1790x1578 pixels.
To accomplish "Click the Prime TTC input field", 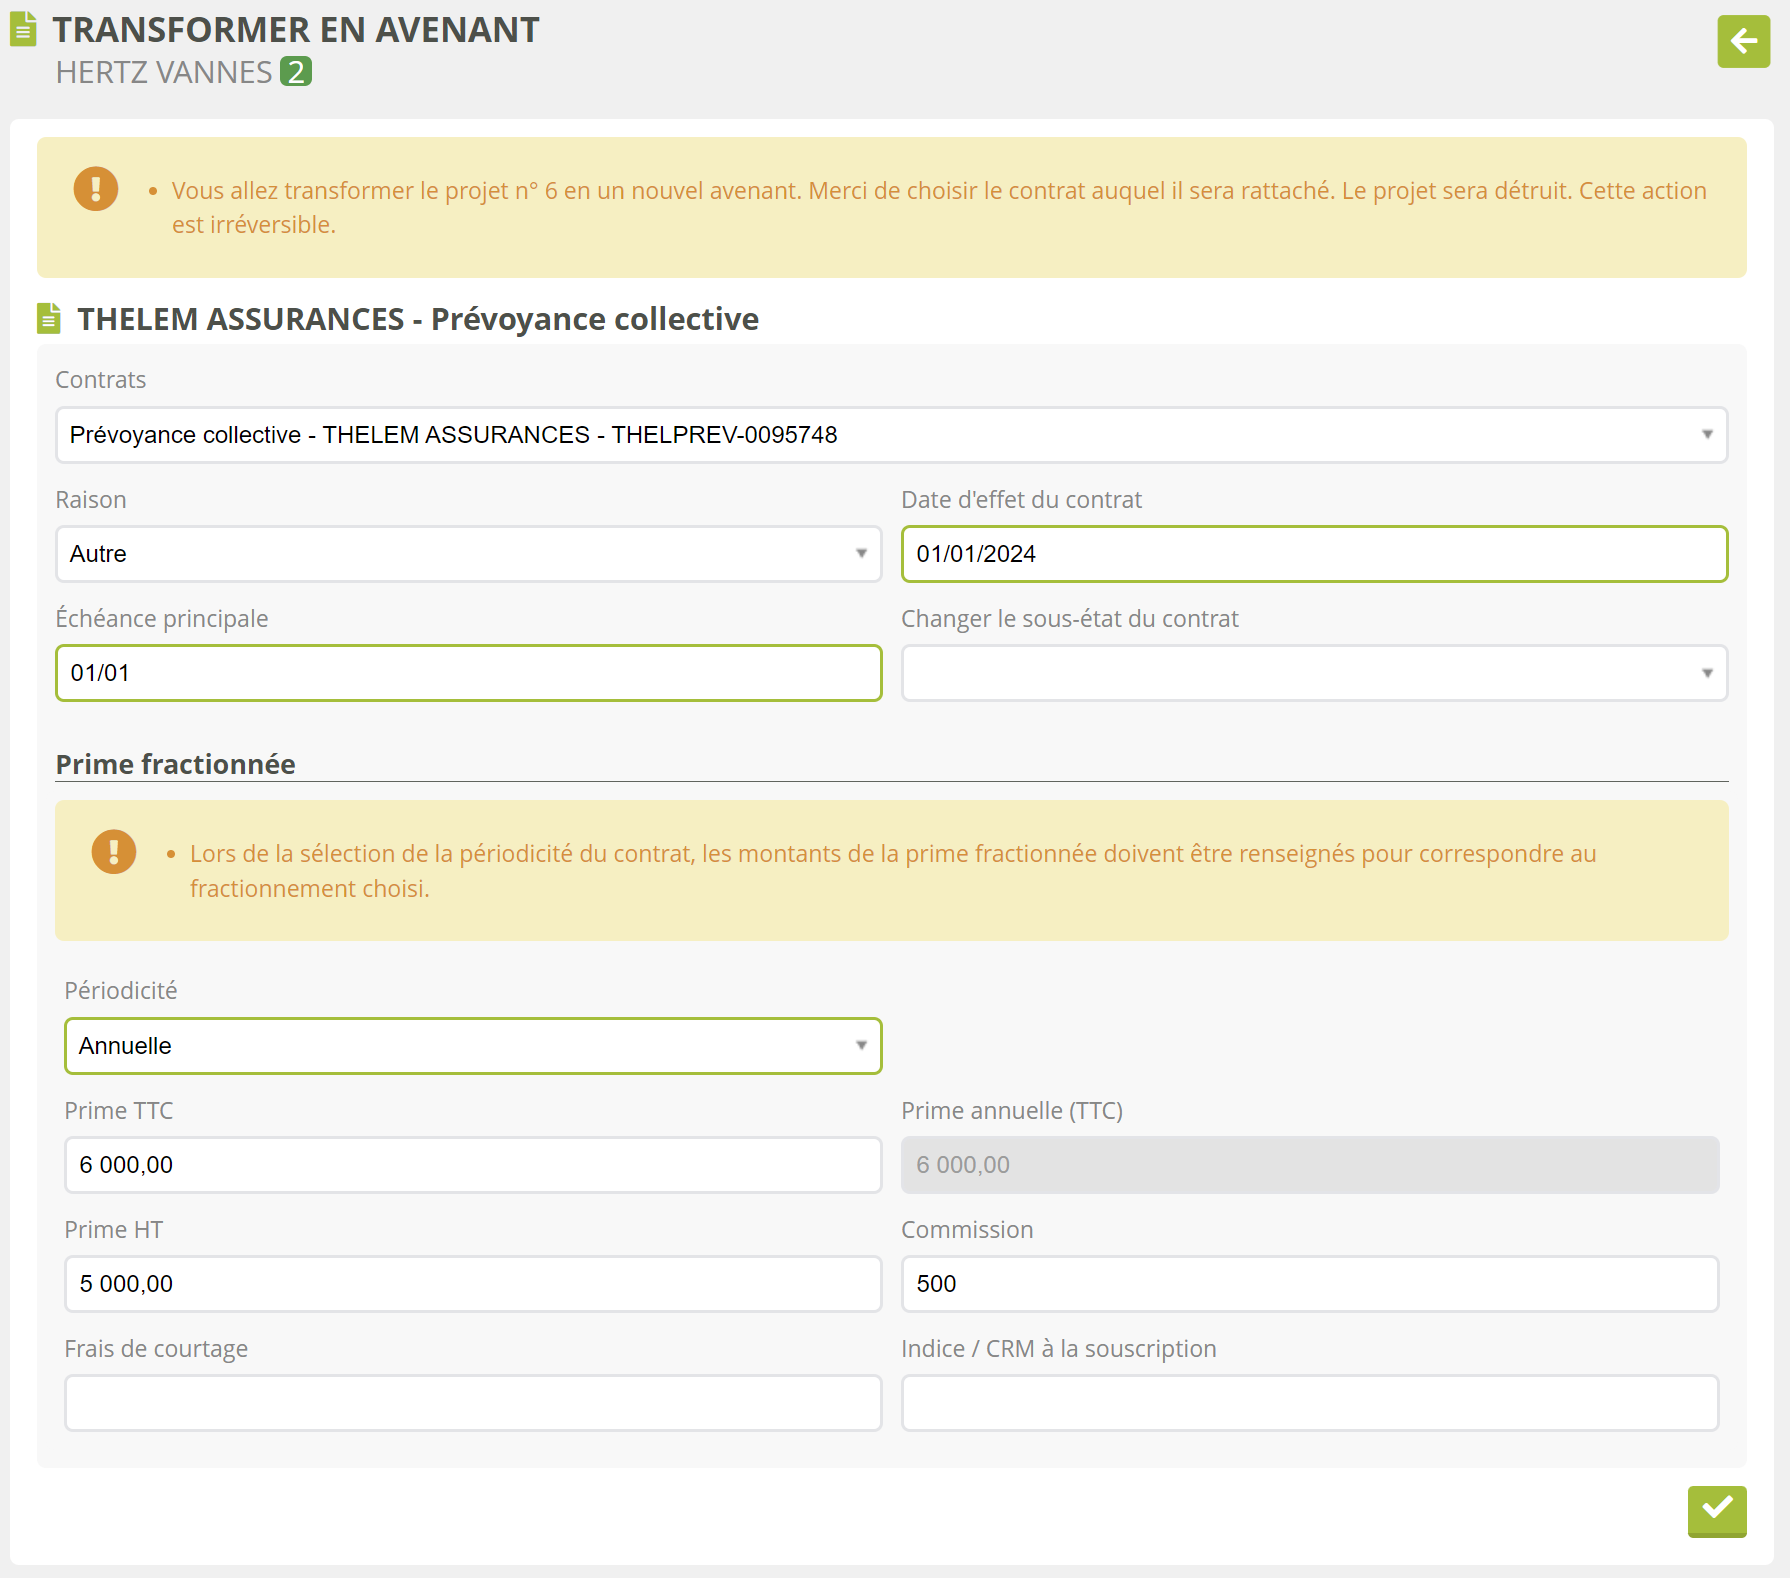I will (x=472, y=1165).
